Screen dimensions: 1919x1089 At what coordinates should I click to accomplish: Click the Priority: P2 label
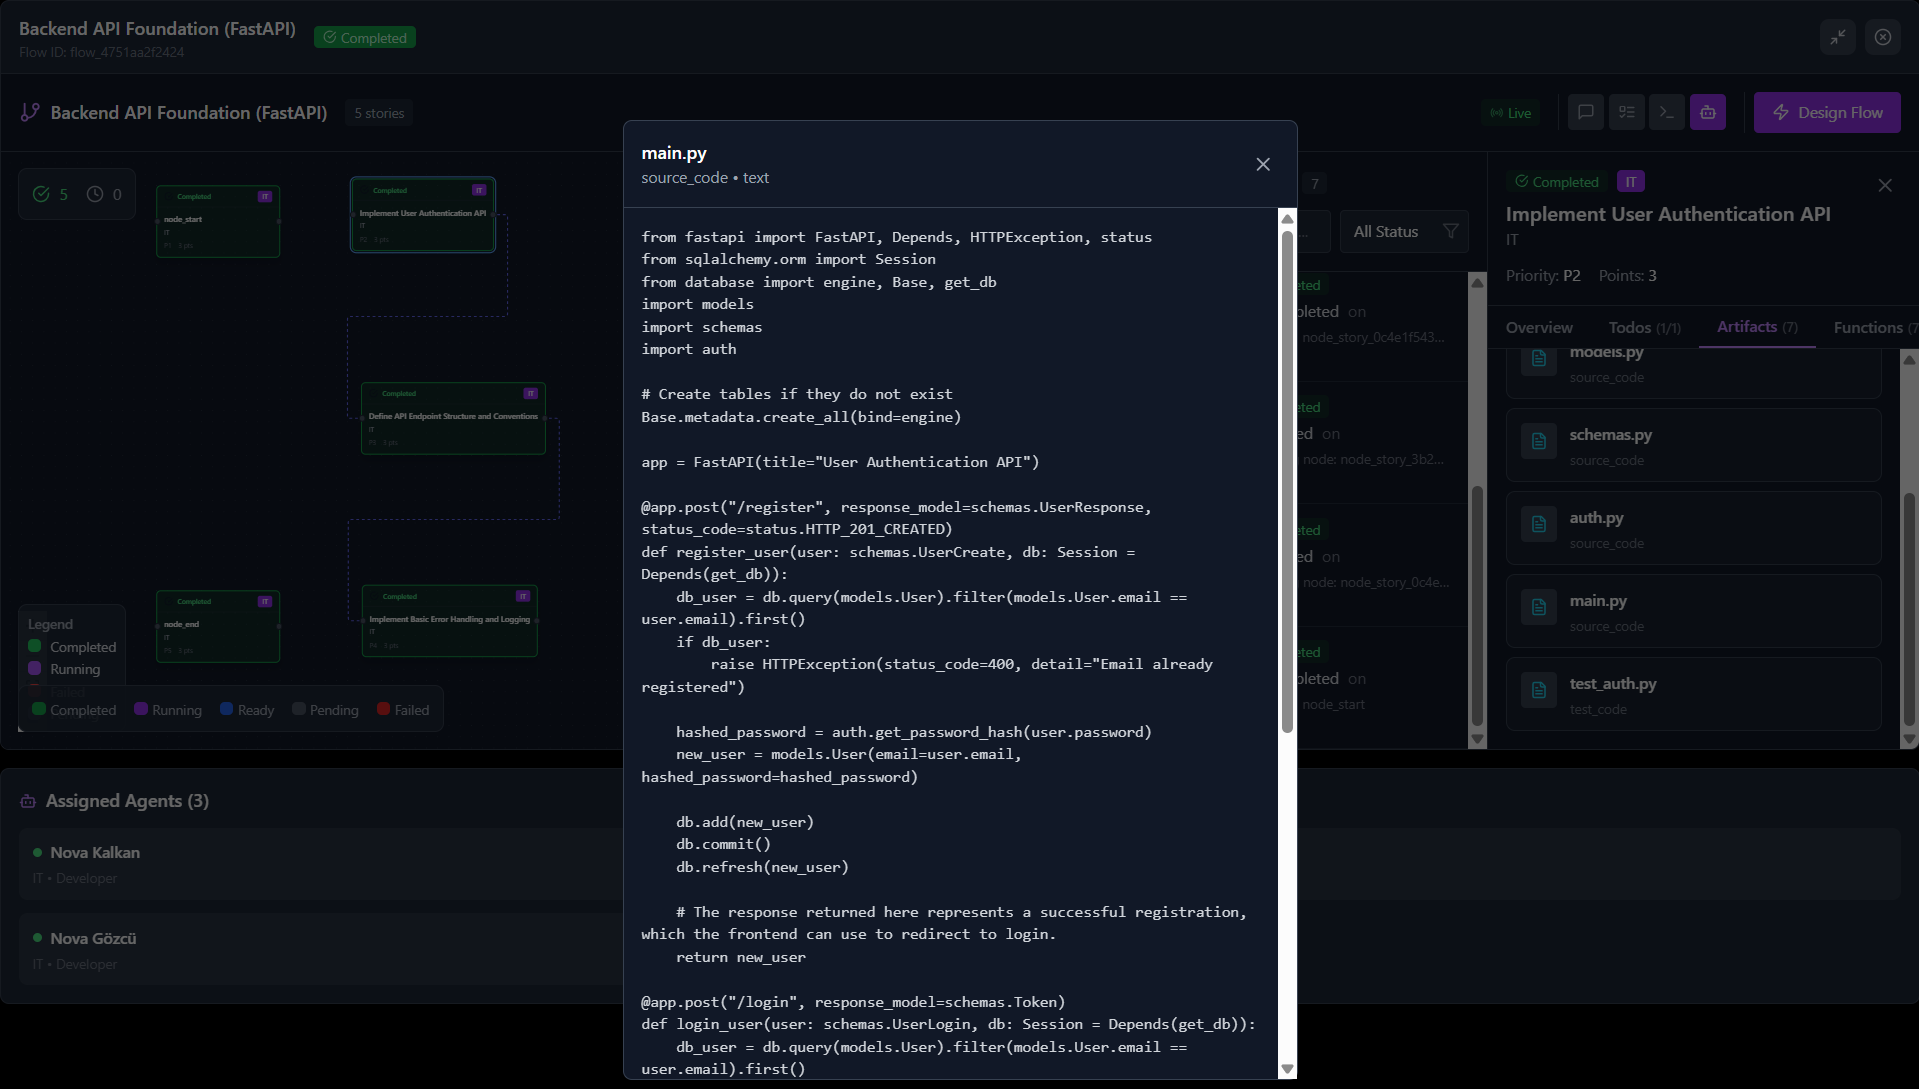(1543, 275)
